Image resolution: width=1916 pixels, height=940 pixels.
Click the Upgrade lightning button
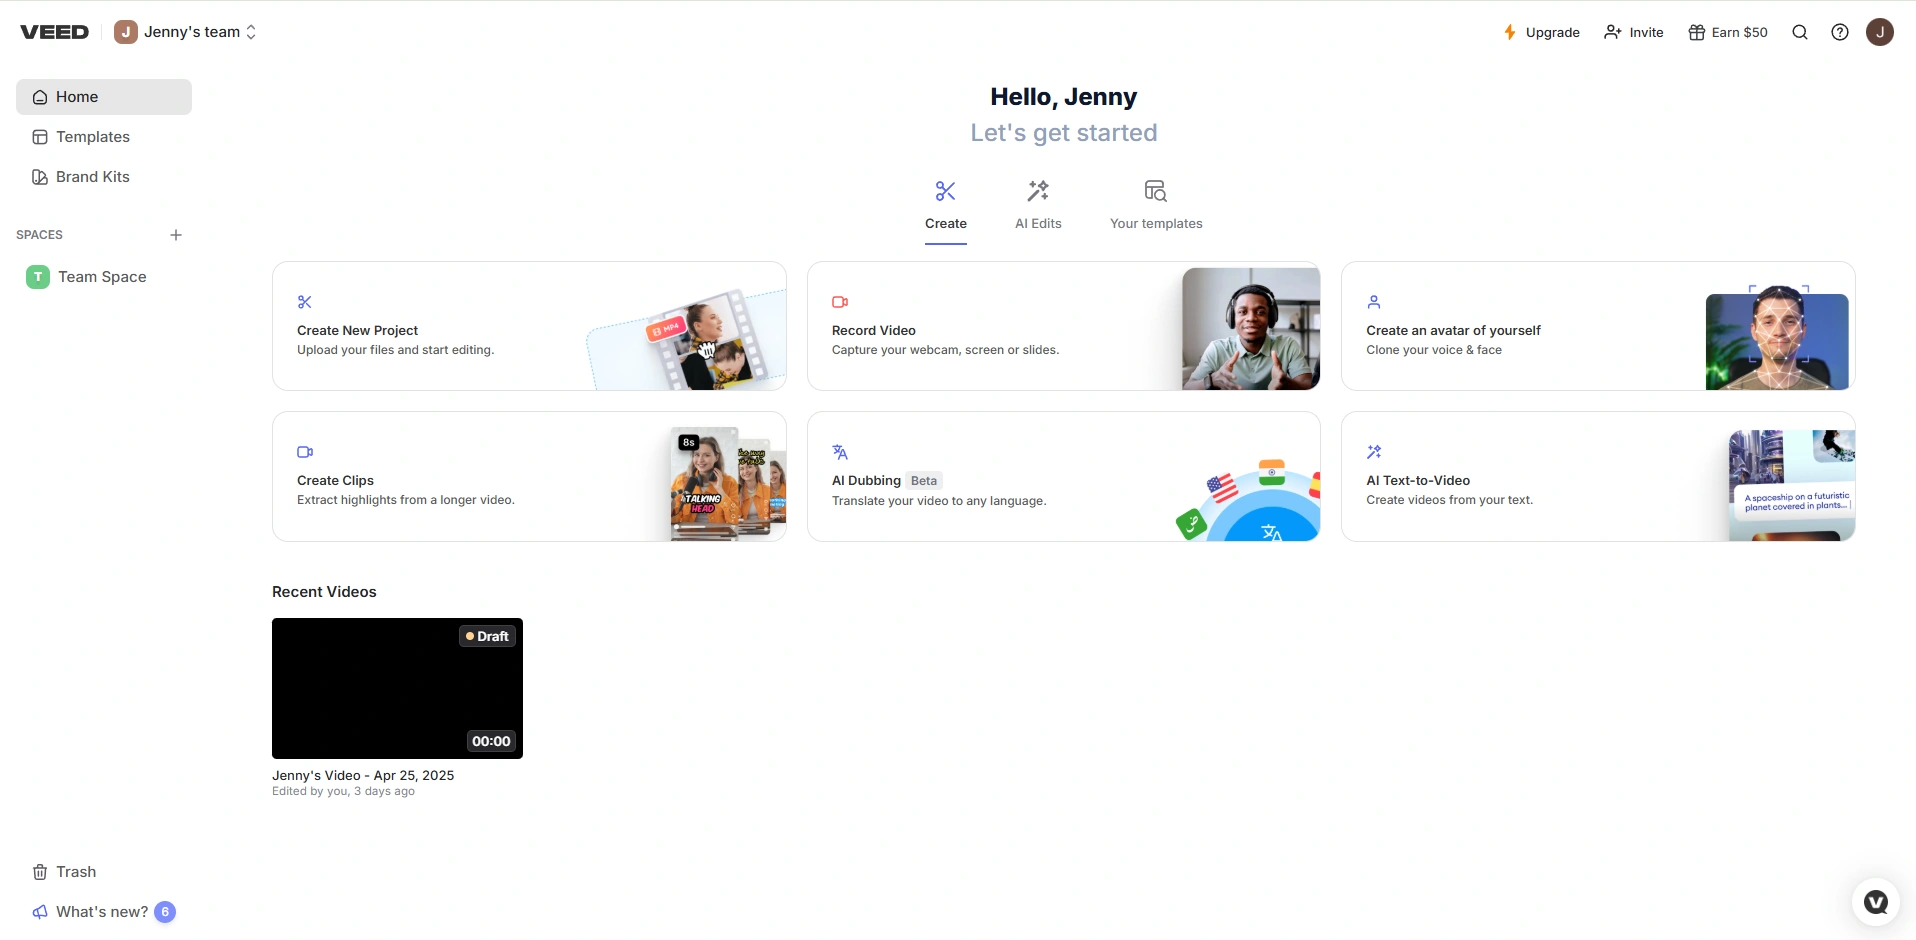point(1541,32)
